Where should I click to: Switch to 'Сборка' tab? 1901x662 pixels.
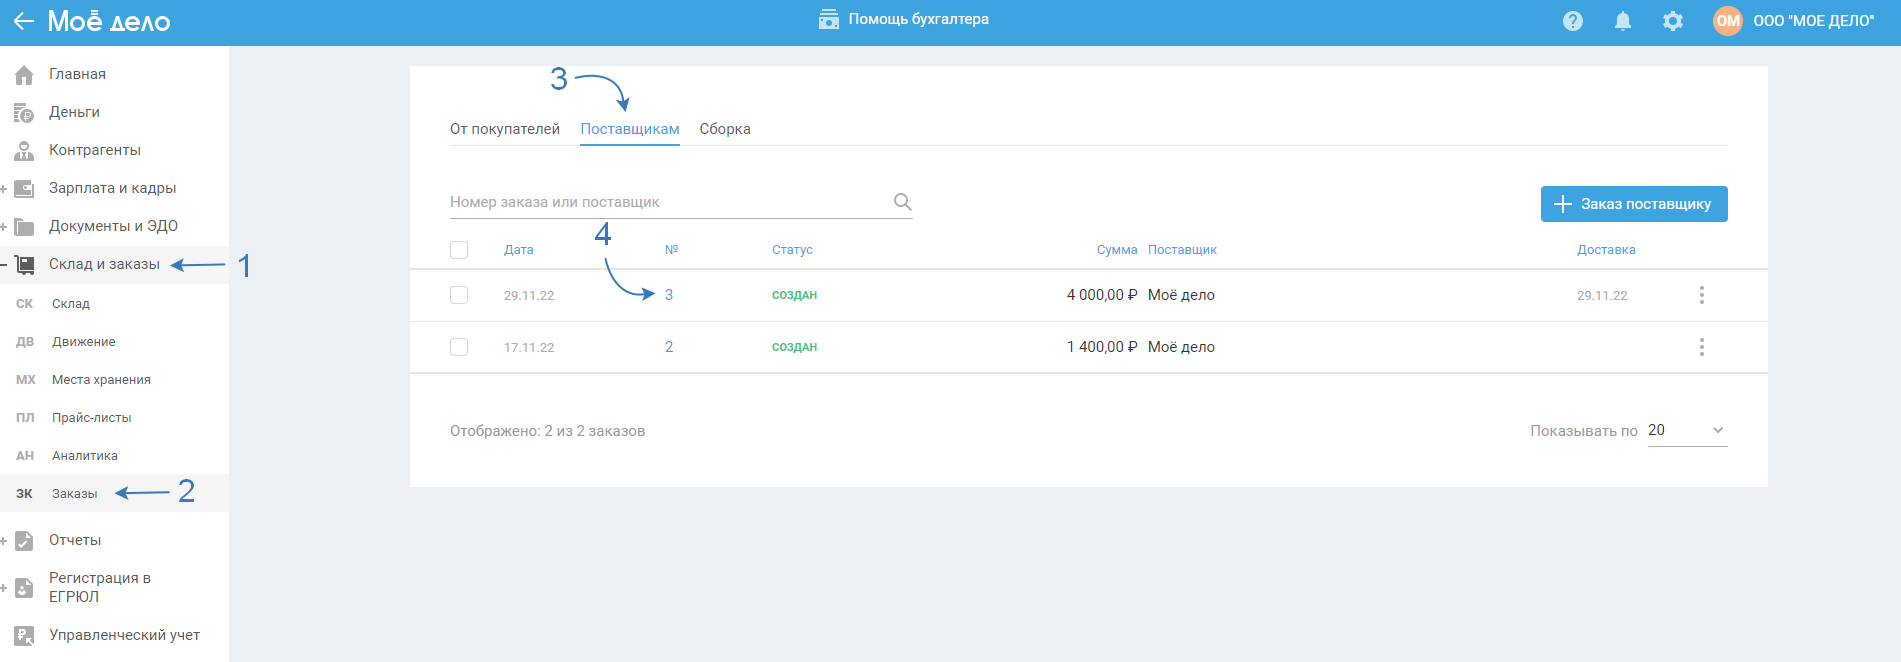pos(725,129)
